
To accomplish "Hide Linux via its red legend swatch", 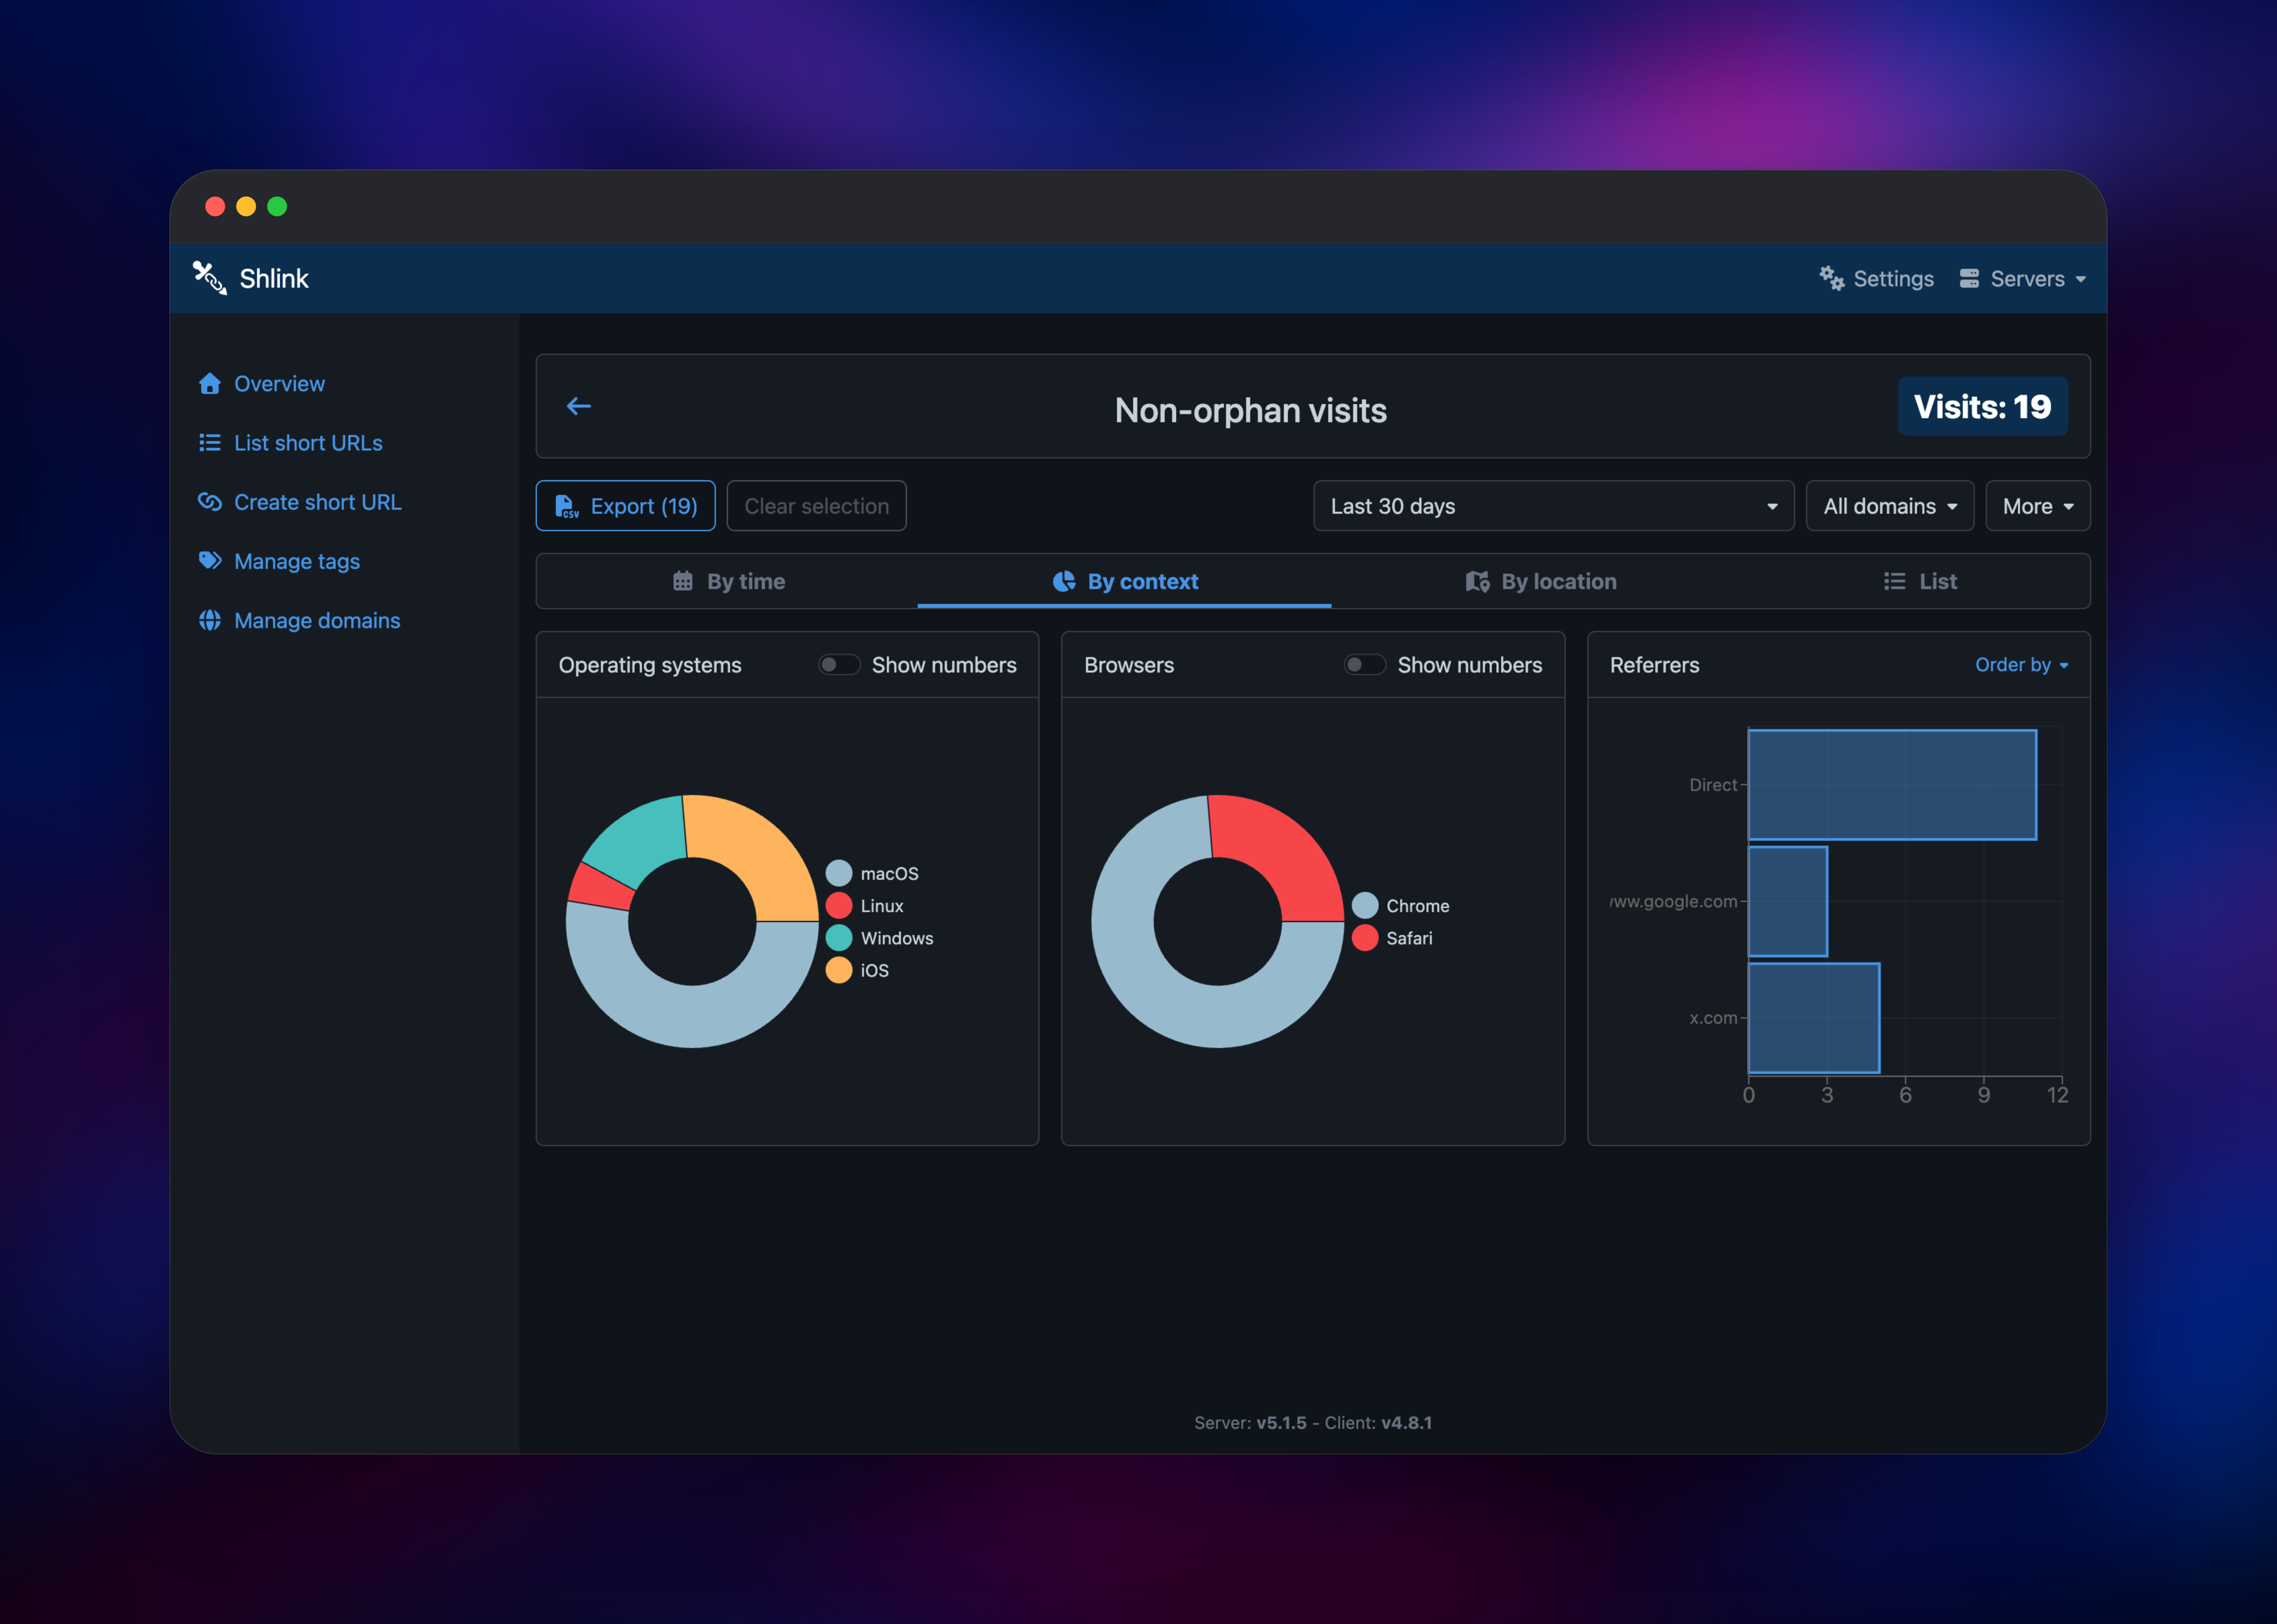I will point(839,906).
